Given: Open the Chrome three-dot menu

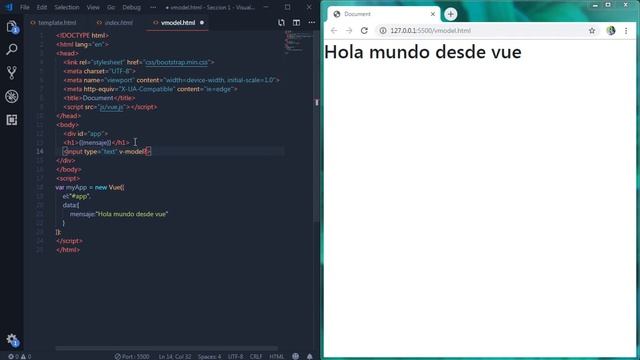Looking at the screenshot, I should pyautogui.click(x=626, y=31).
